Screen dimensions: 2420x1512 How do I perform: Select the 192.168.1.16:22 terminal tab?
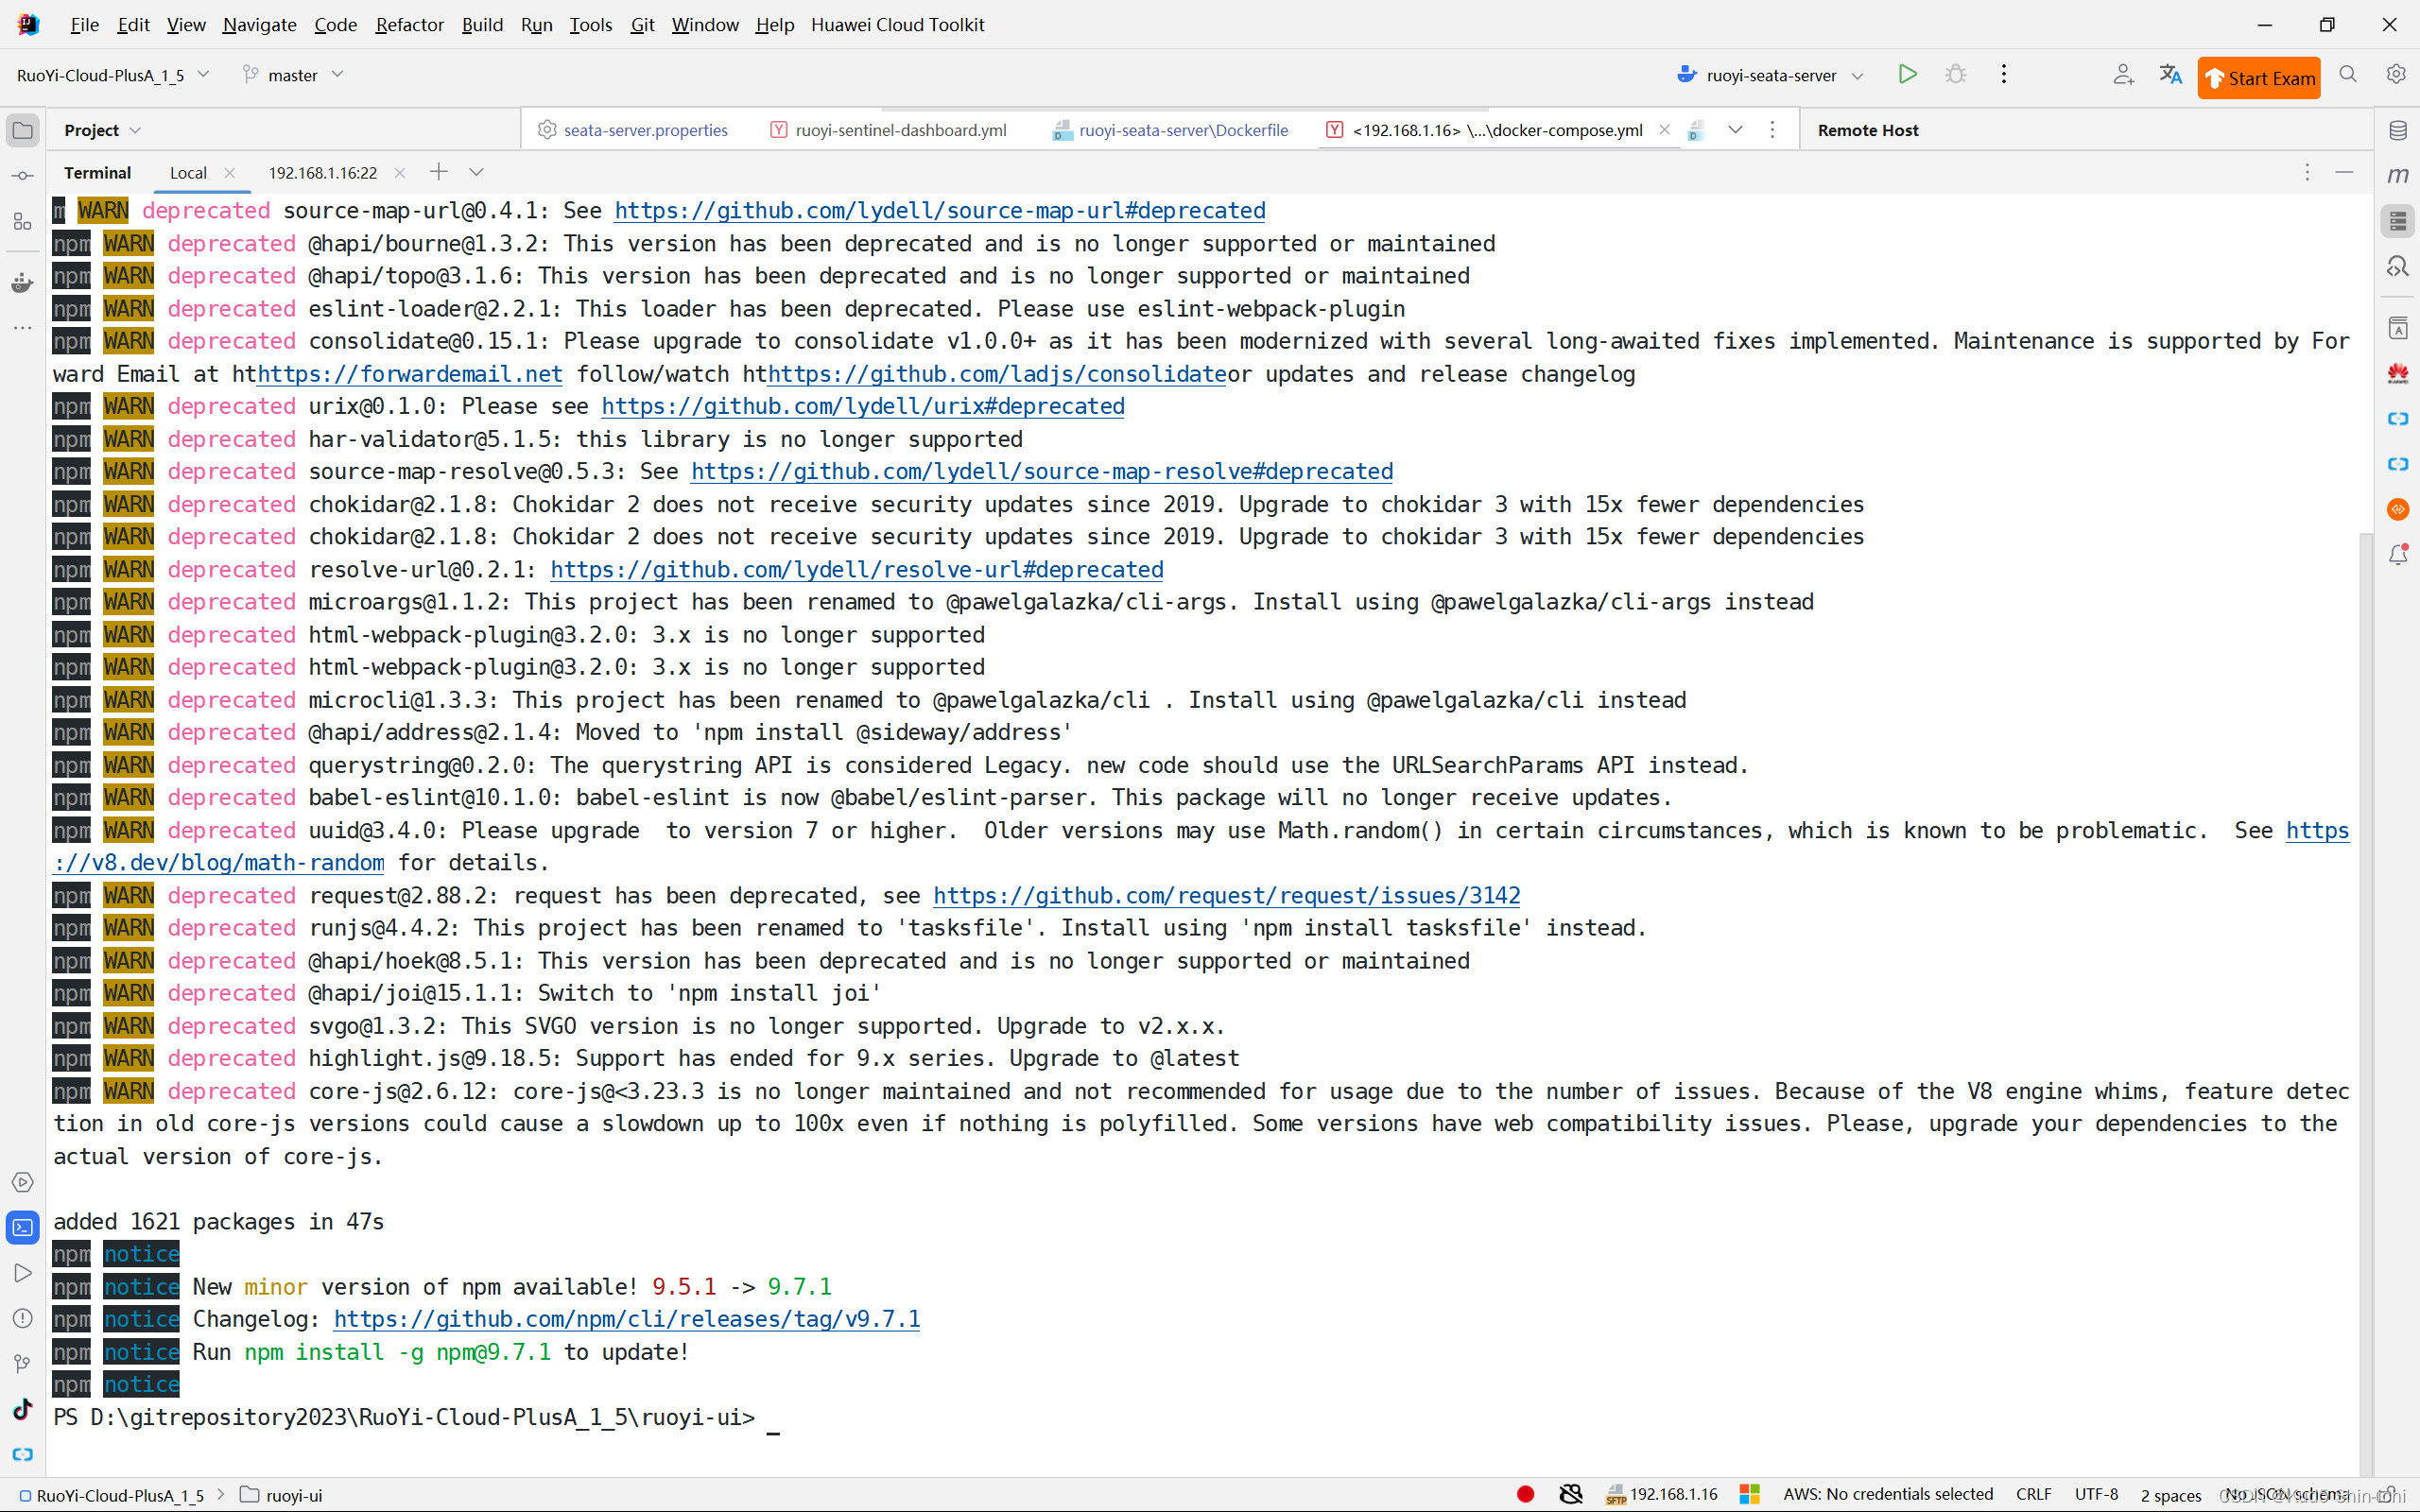point(322,173)
